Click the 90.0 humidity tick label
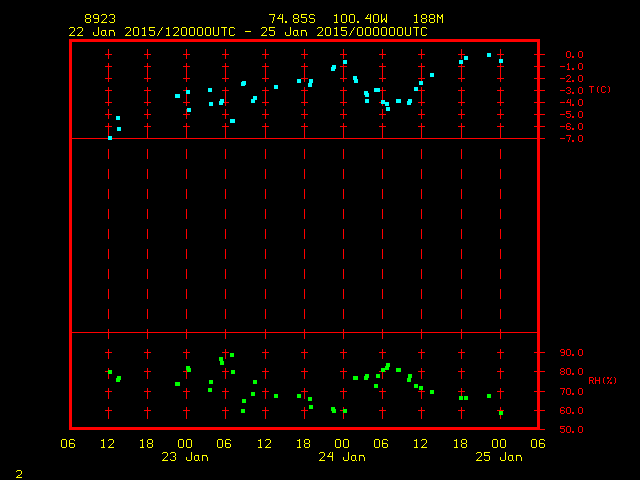This screenshot has width=640, height=480. click(x=572, y=353)
